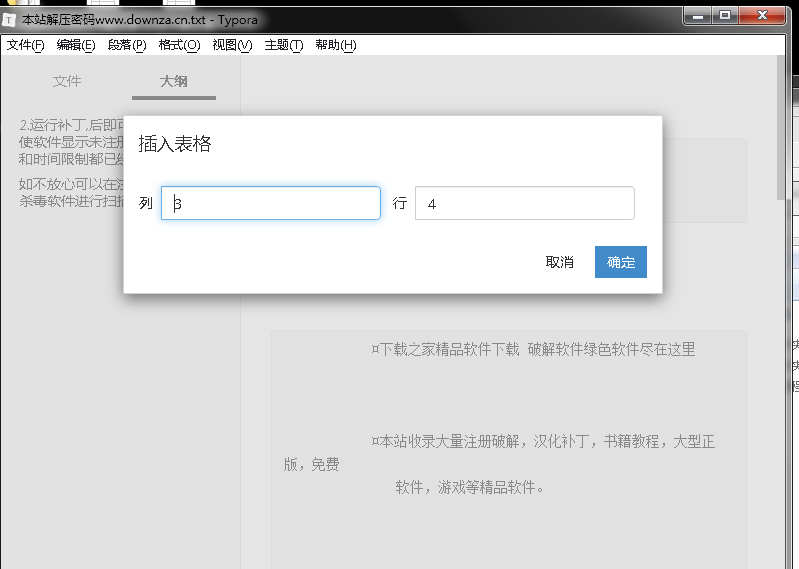Switch to the 大纲 sidebar tab
The image size is (799, 569).
click(x=173, y=82)
